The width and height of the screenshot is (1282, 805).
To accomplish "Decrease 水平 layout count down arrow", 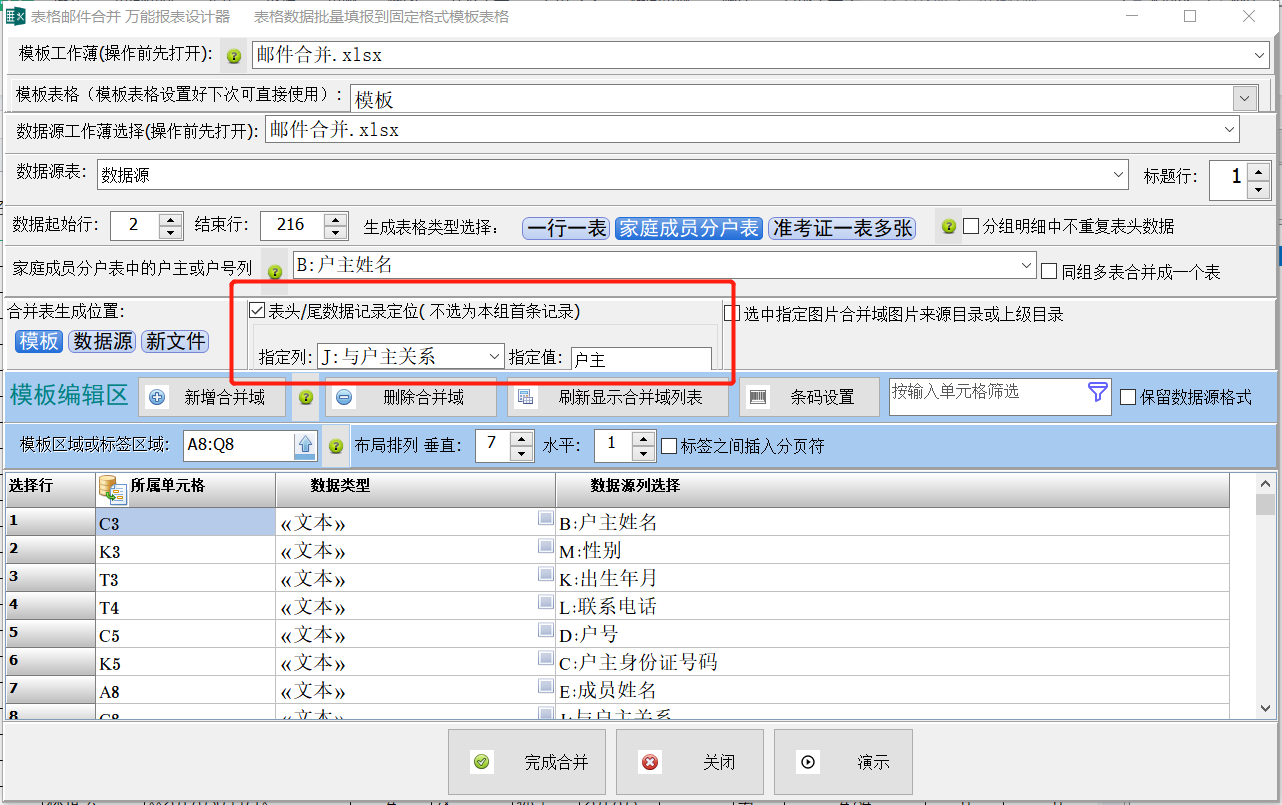I will click(643, 453).
